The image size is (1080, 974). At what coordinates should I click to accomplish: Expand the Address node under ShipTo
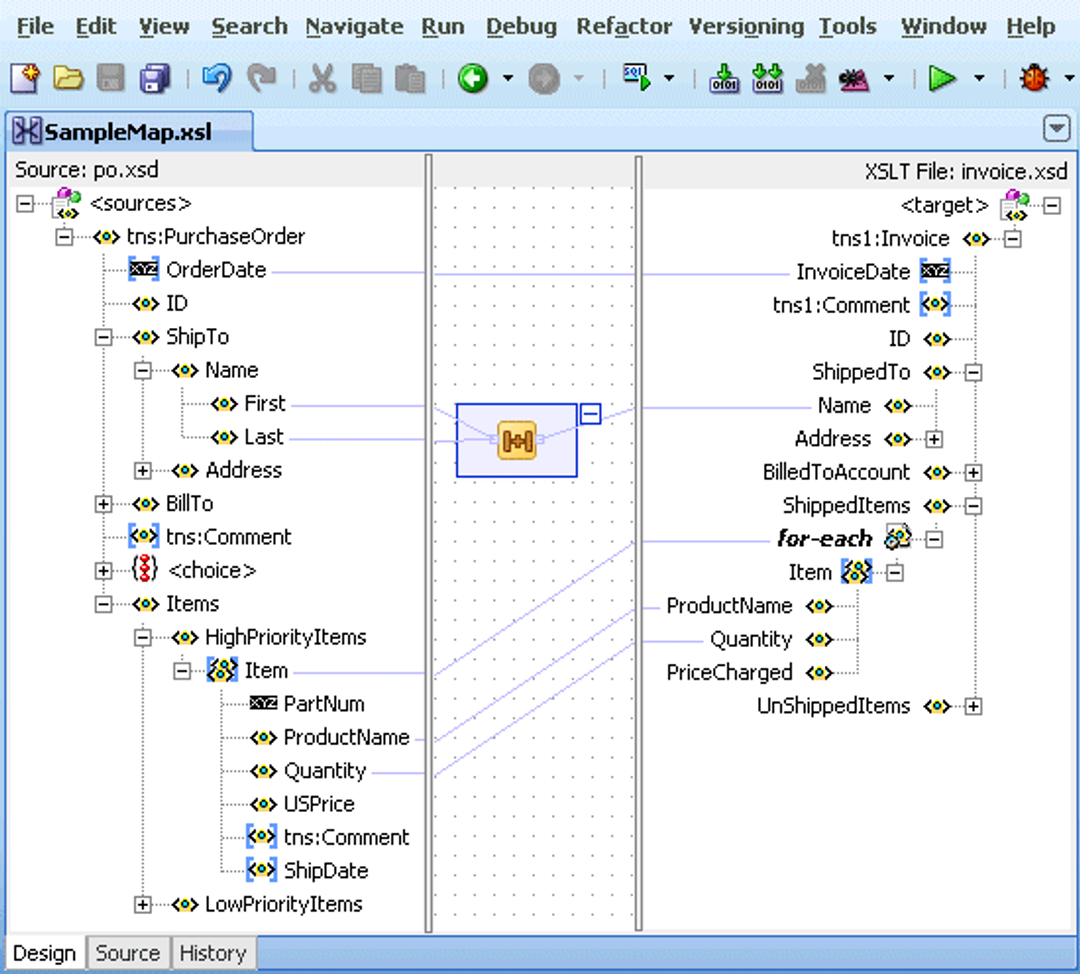click(x=143, y=470)
